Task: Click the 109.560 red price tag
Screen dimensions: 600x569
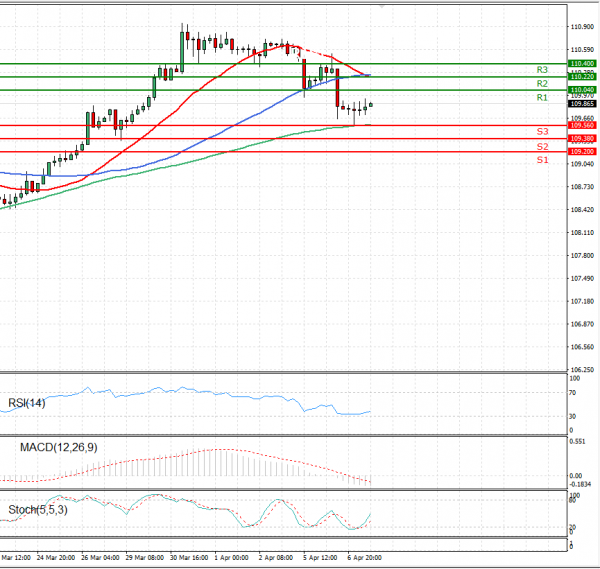Action: coord(582,125)
